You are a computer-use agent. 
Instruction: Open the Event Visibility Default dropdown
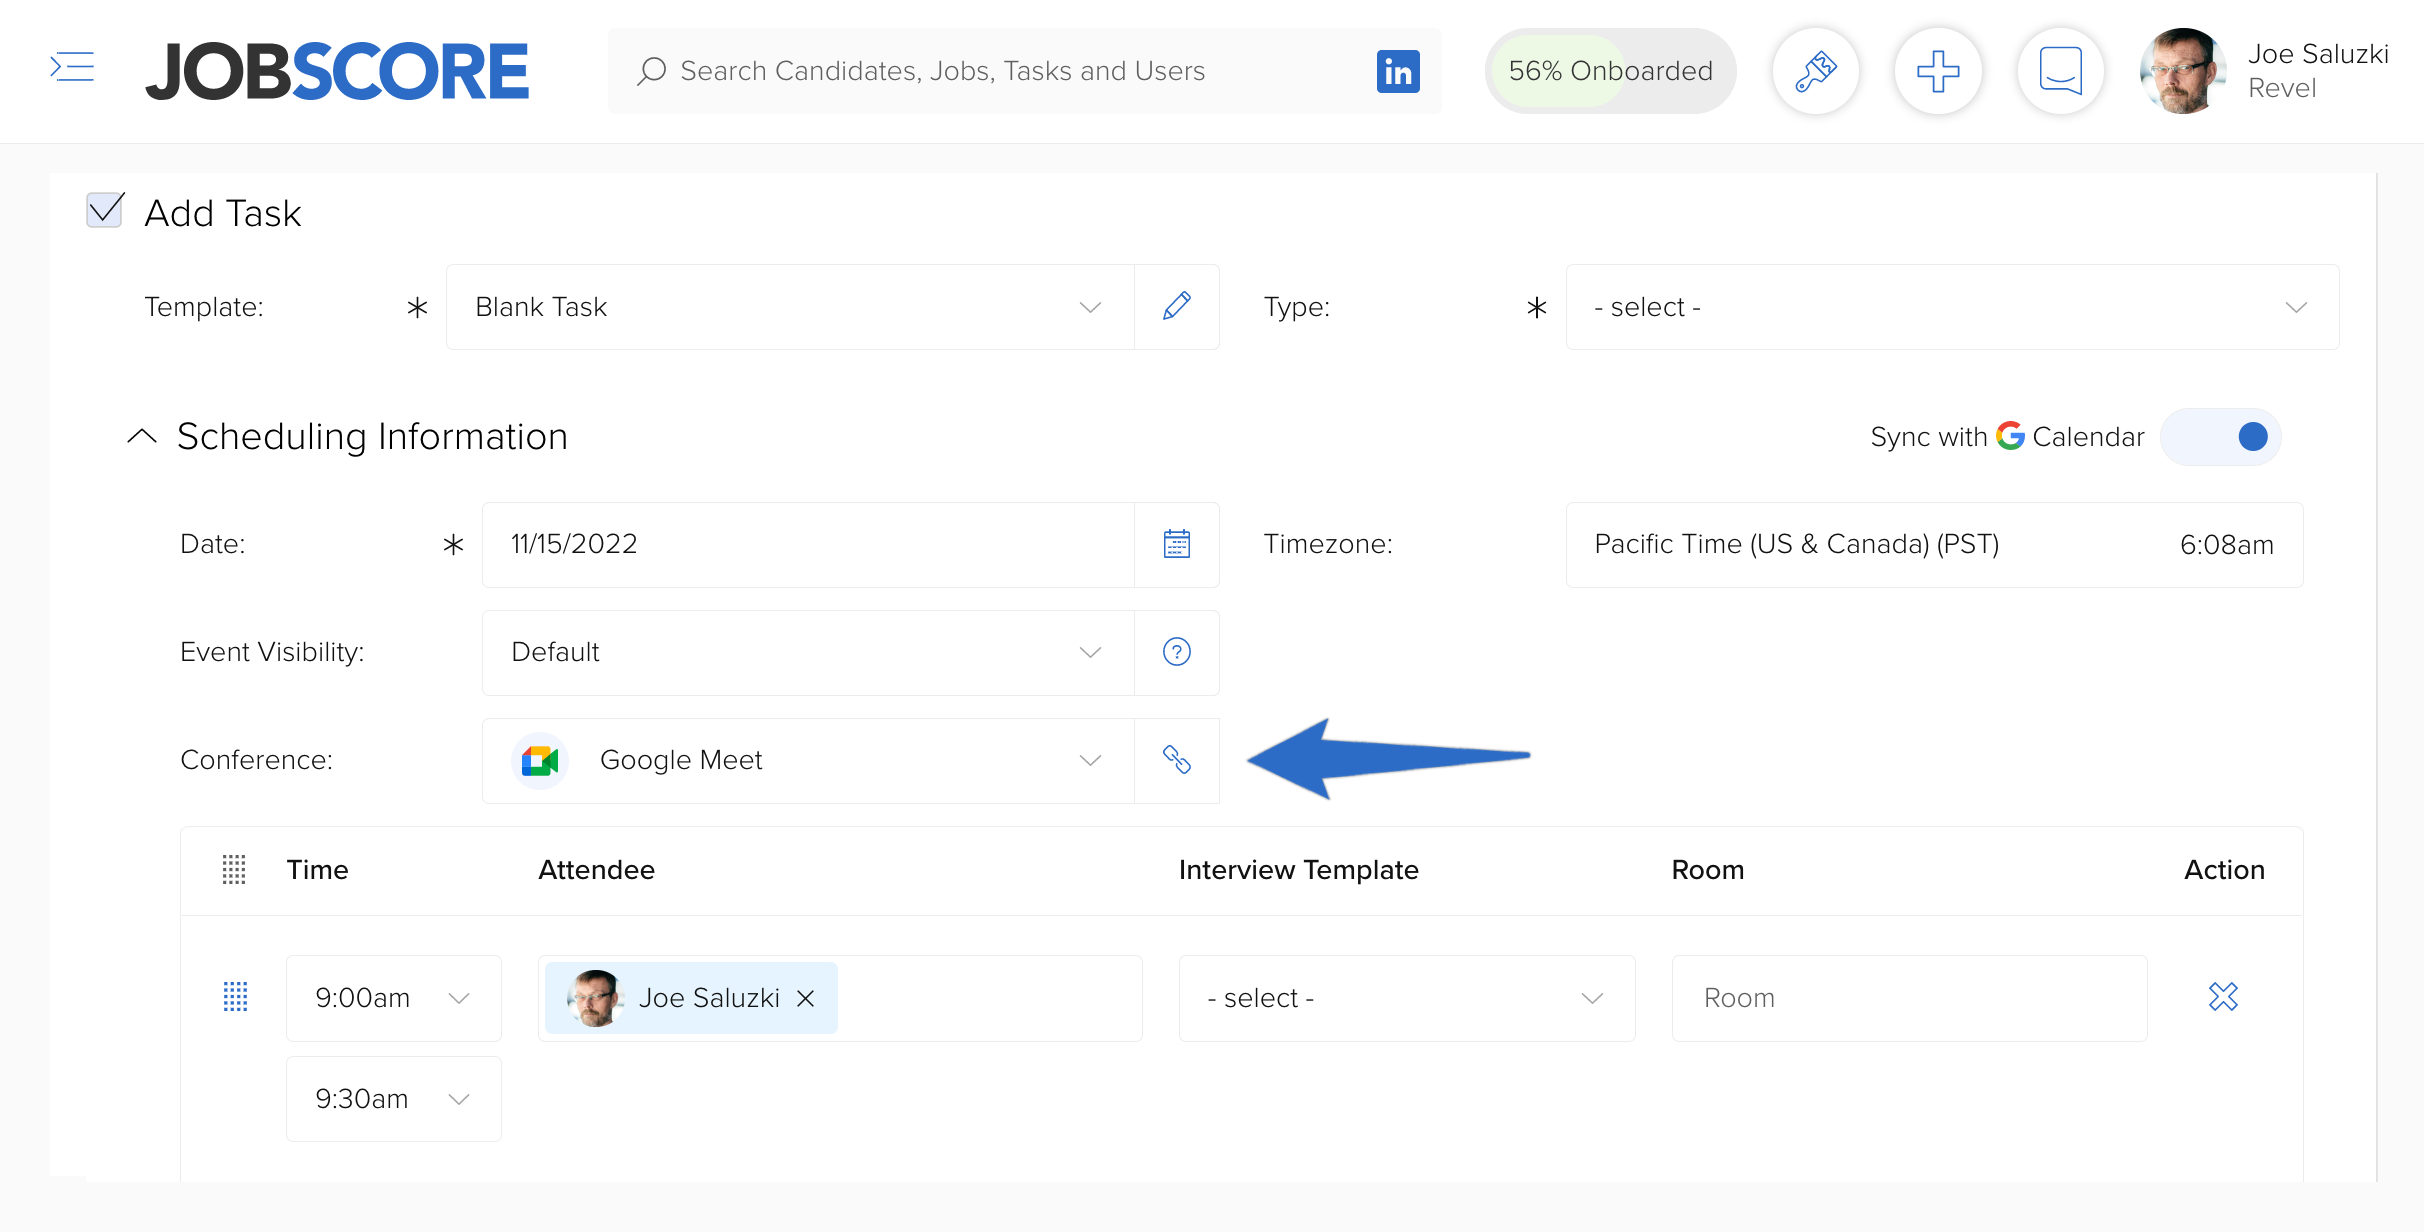(x=808, y=652)
